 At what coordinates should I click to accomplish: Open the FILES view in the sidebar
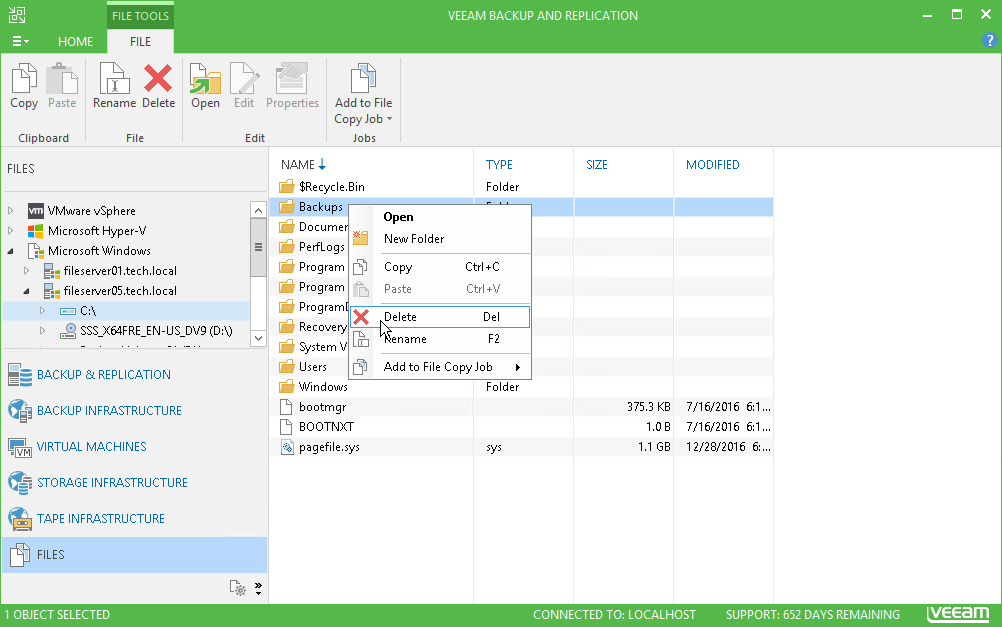point(134,554)
